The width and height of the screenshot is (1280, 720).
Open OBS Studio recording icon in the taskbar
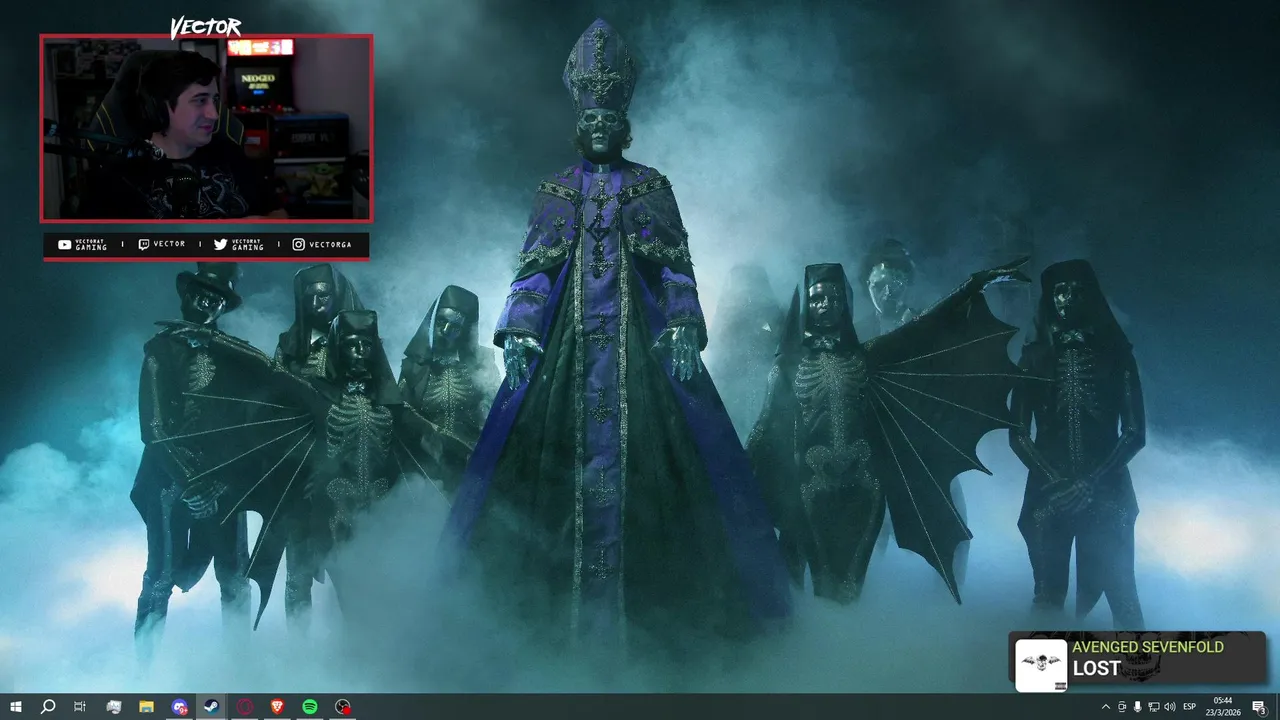point(343,707)
